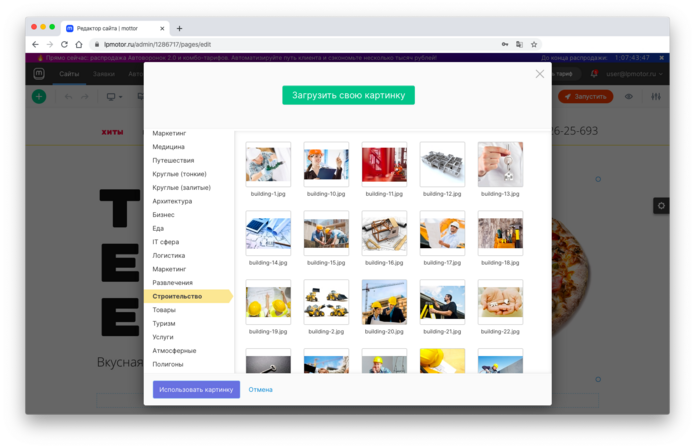
Task: Toggle page preview eye icon
Action: pos(629,96)
